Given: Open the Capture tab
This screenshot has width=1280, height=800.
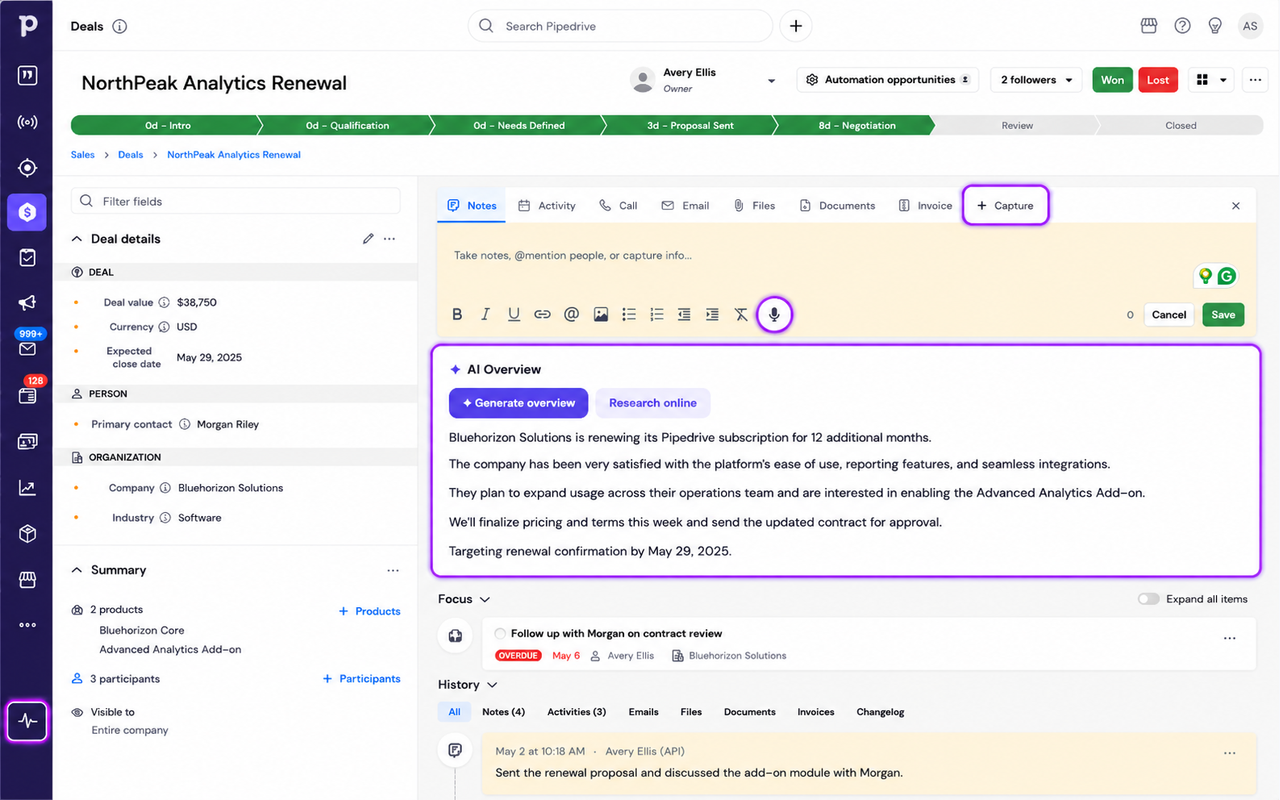Looking at the screenshot, I should [x=1005, y=205].
